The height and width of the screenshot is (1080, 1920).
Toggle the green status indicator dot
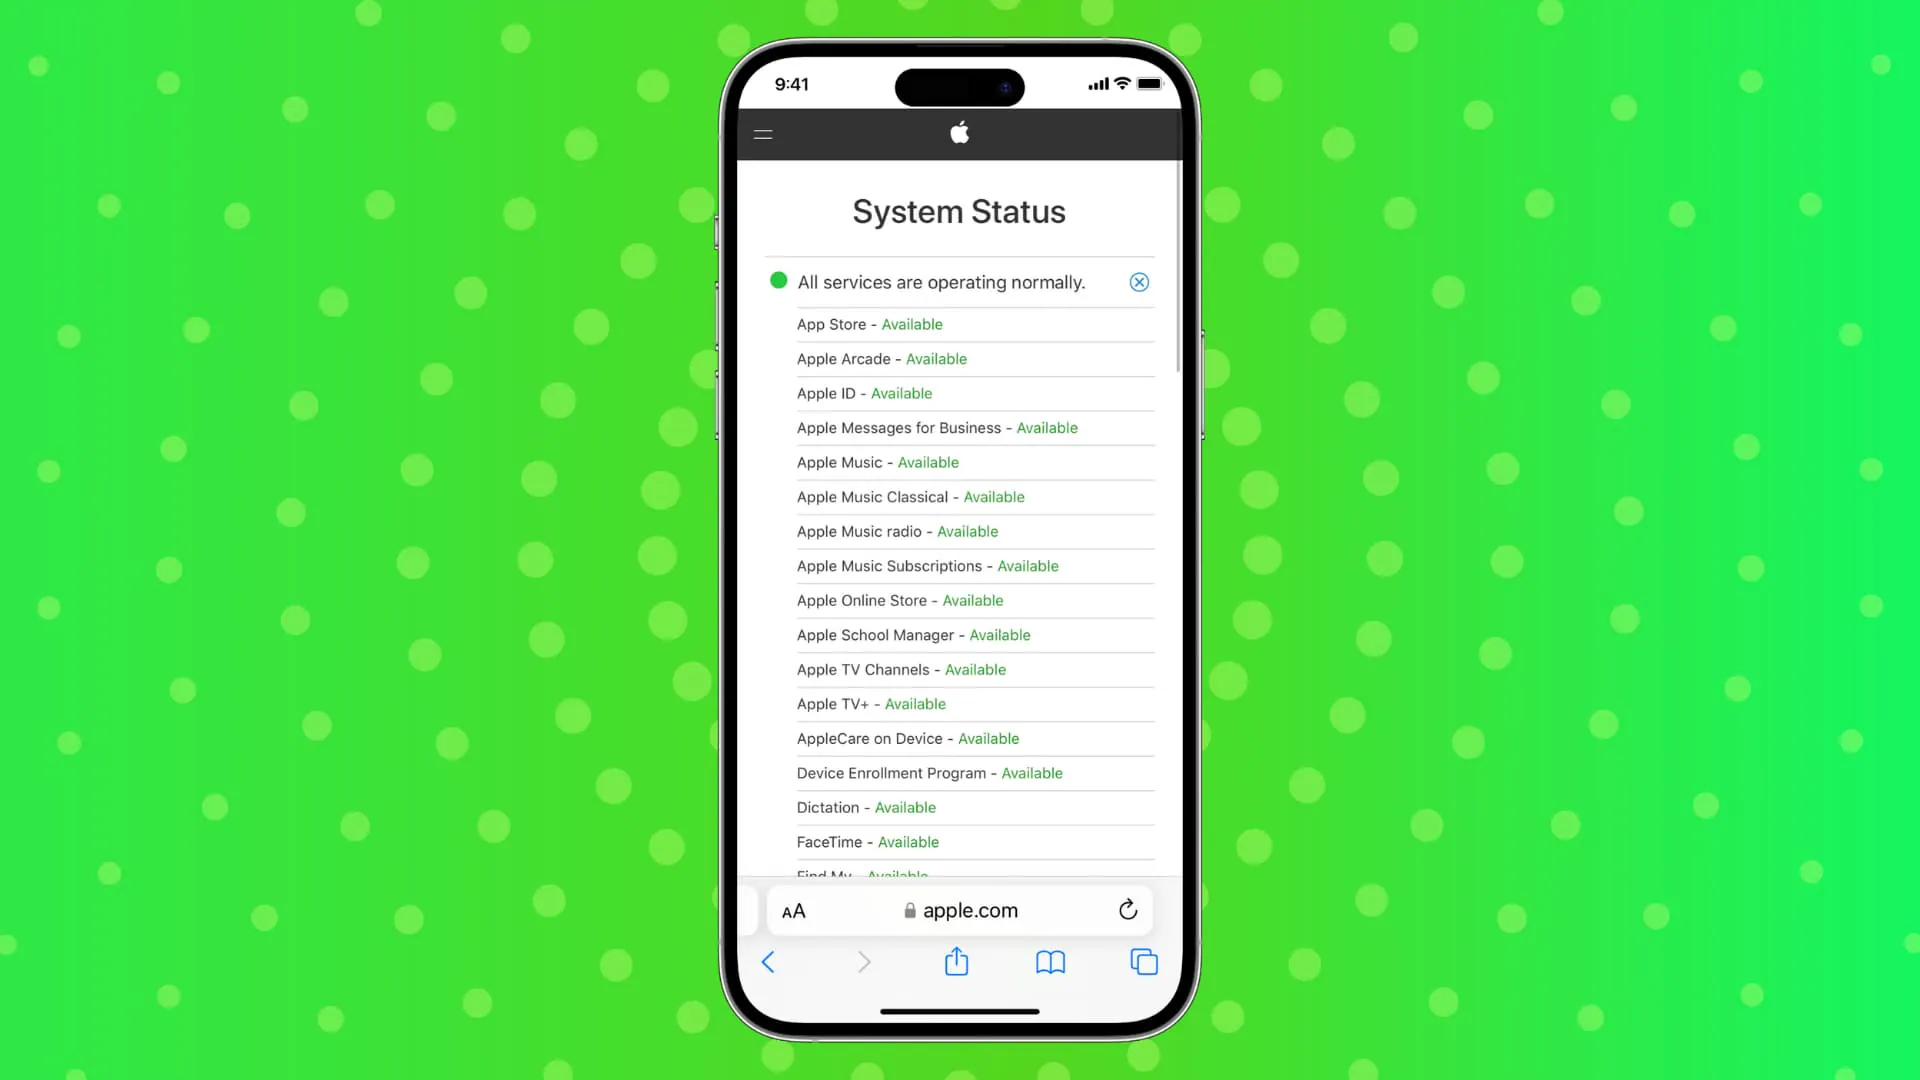778,281
